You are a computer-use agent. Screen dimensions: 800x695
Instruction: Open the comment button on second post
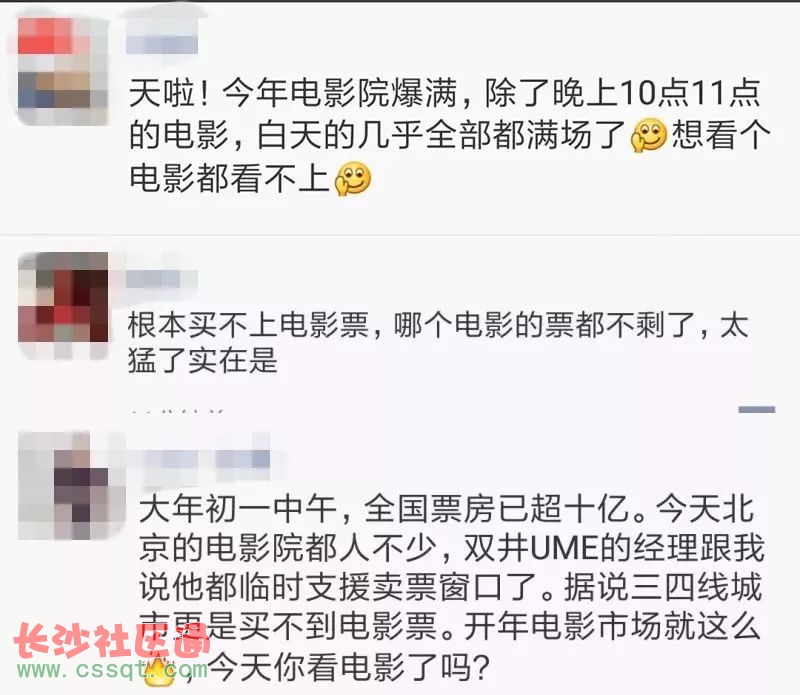tap(757, 409)
